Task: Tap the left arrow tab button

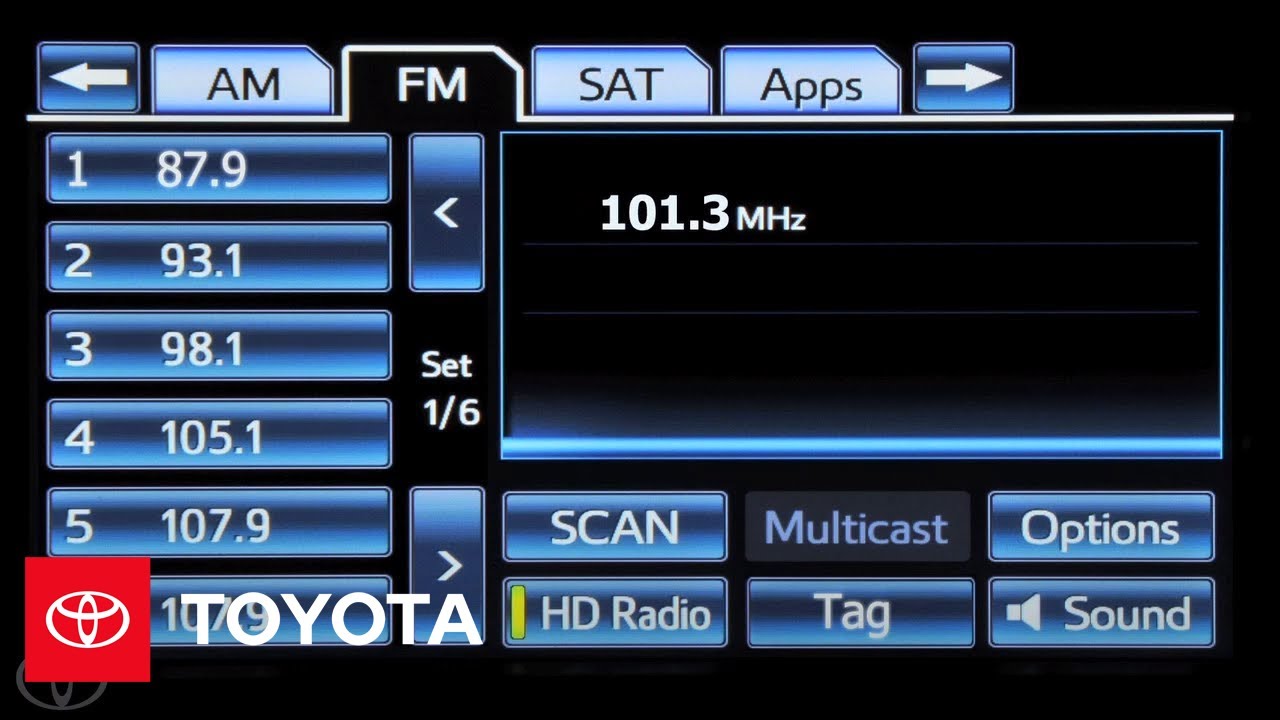Action: coord(88,77)
